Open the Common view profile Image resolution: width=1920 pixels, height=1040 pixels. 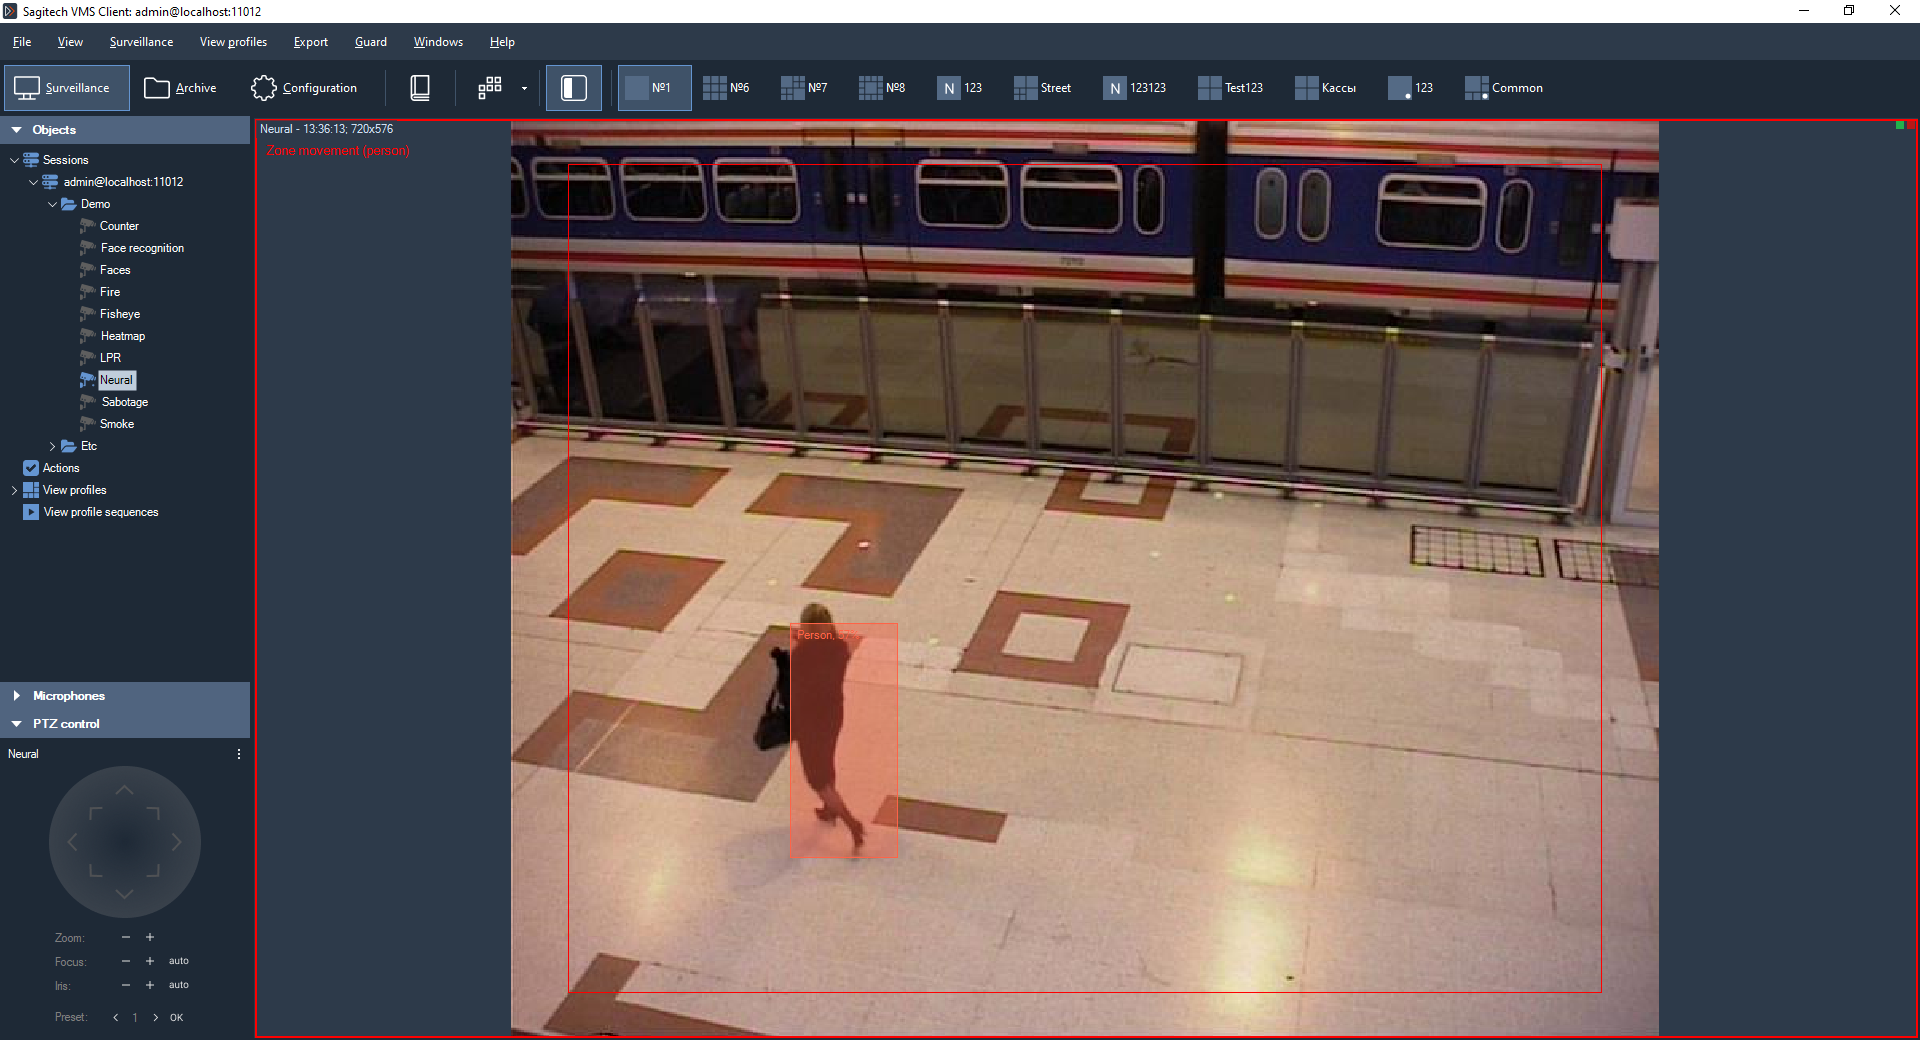(1503, 88)
